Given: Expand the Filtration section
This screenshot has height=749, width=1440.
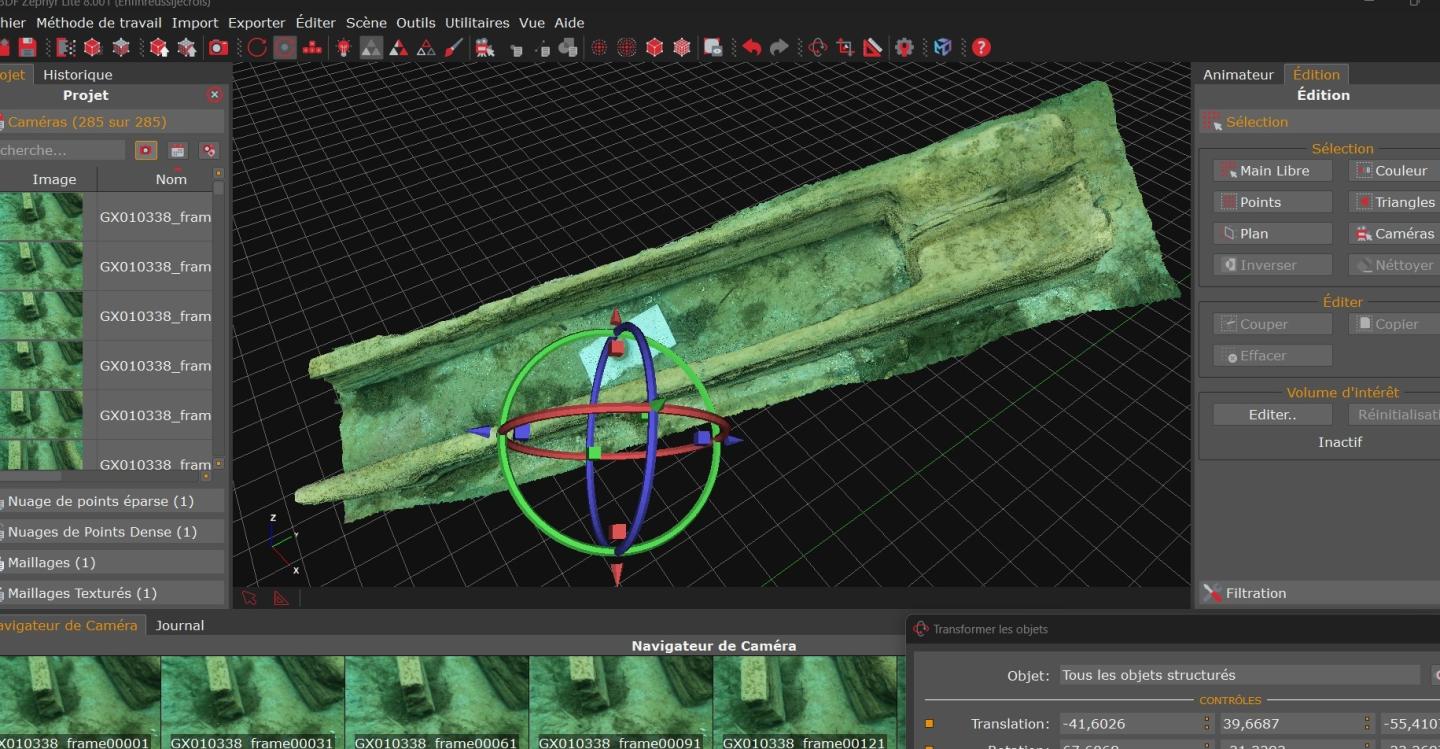Looking at the screenshot, I should click(x=1319, y=594).
